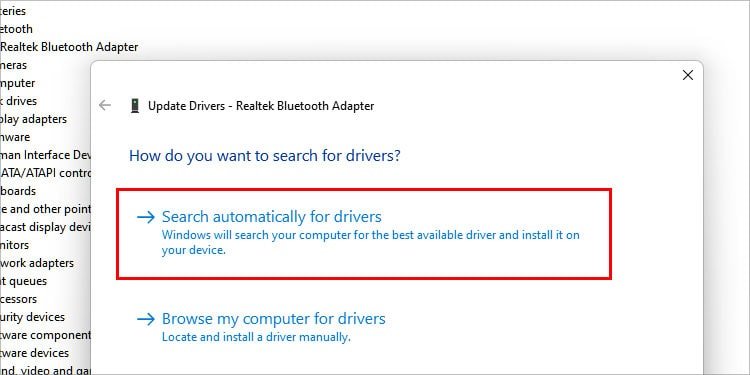Viewport: 750px width, 375px height.
Task: Select the Monitors category entry
Action: [14, 245]
